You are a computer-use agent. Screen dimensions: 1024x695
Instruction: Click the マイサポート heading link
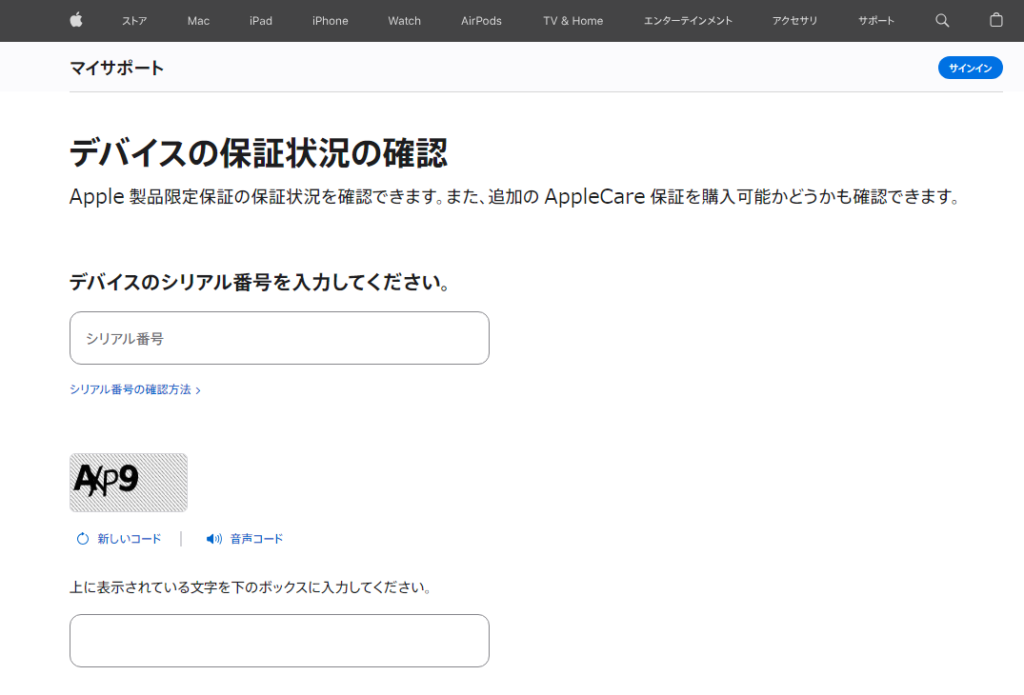coord(117,68)
